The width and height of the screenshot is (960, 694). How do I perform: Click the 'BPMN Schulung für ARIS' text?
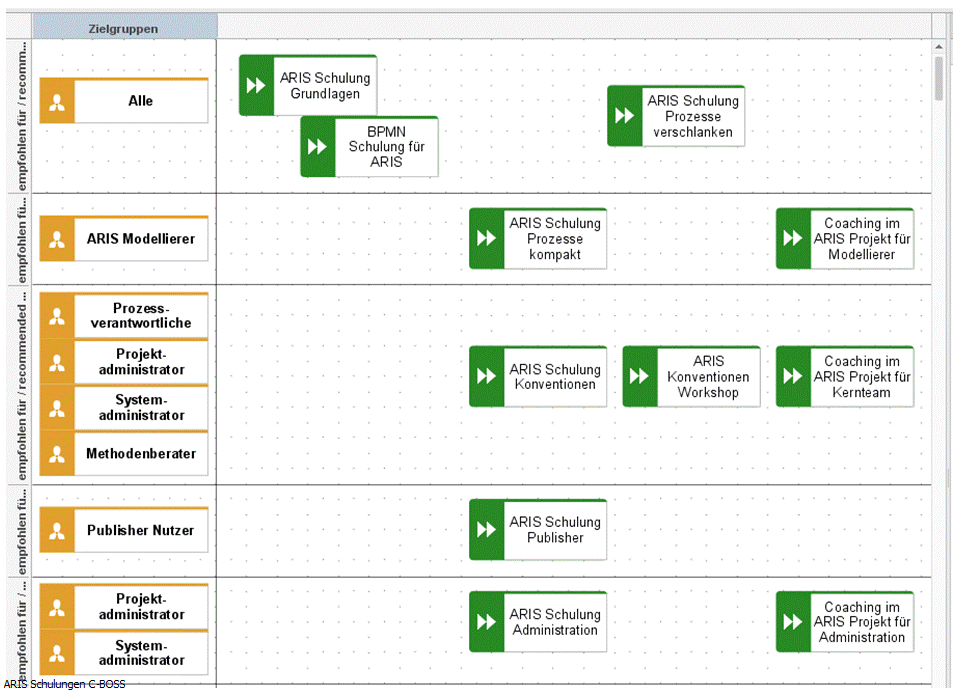[386, 147]
